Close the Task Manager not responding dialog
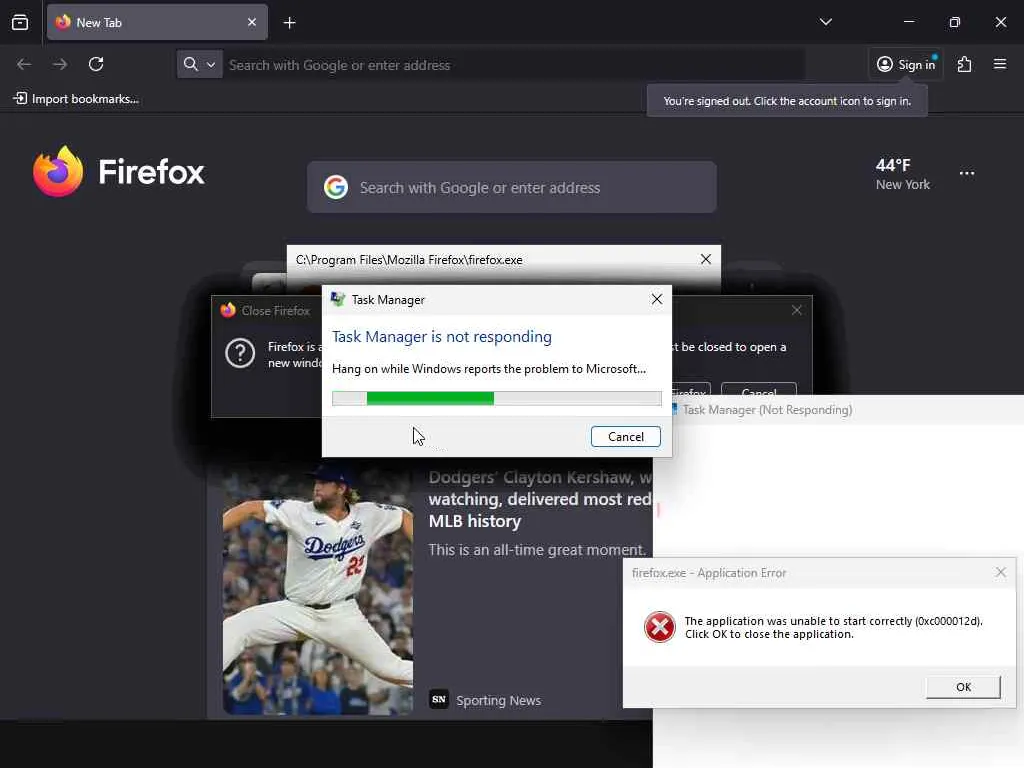Image resolution: width=1024 pixels, height=768 pixels. [657, 299]
